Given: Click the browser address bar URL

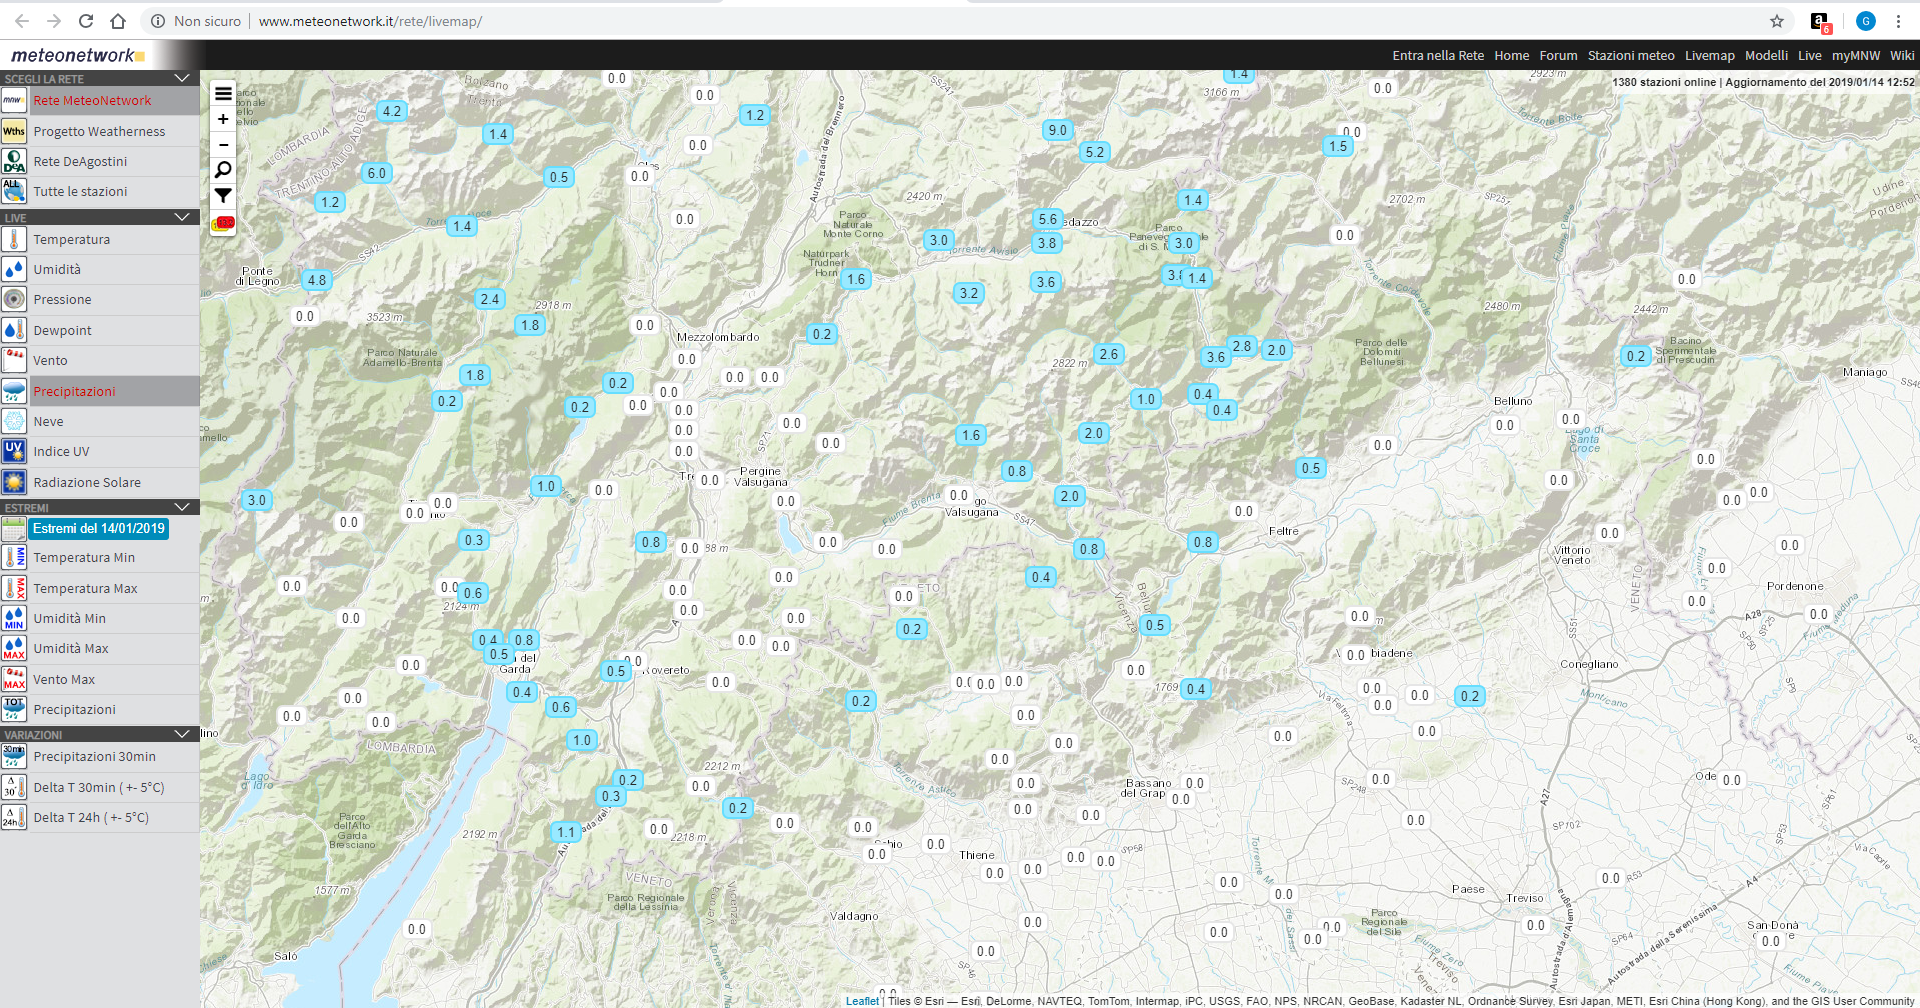Looking at the screenshot, I should (370, 21).
